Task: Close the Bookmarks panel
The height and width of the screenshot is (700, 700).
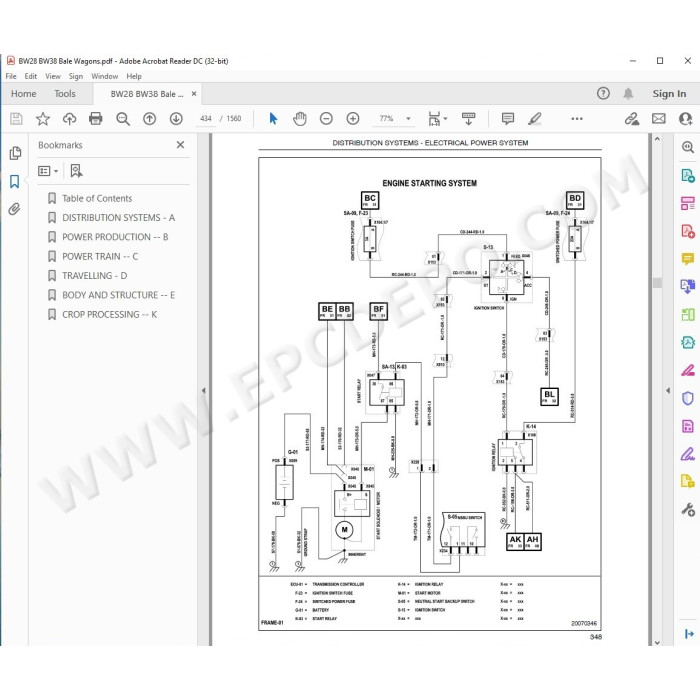Action: (180, 145)
